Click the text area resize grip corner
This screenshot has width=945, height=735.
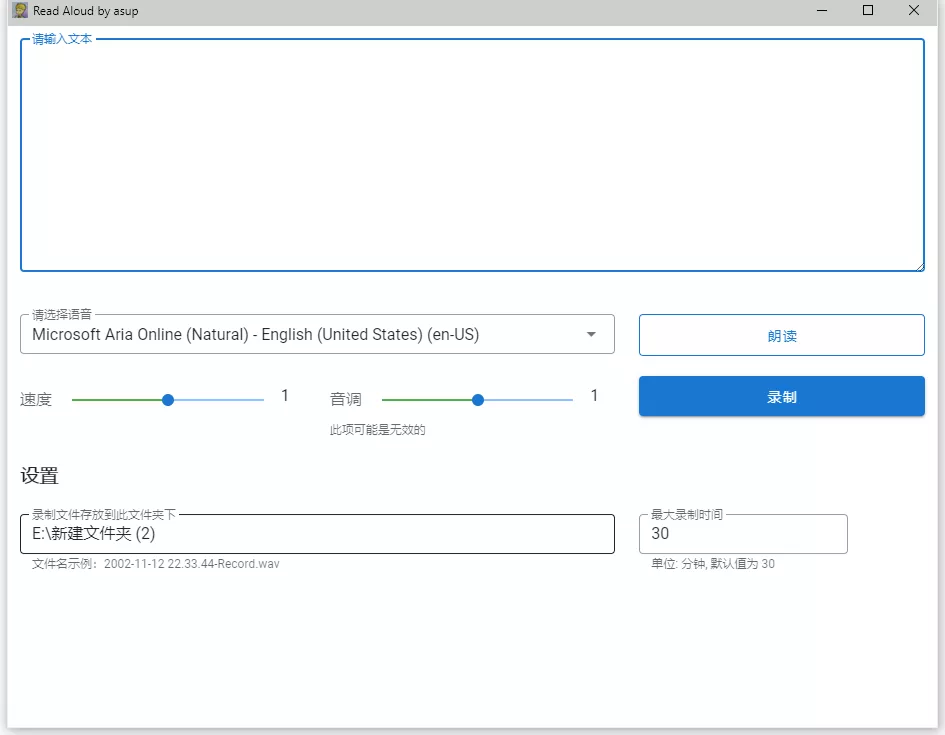point(920,266)
